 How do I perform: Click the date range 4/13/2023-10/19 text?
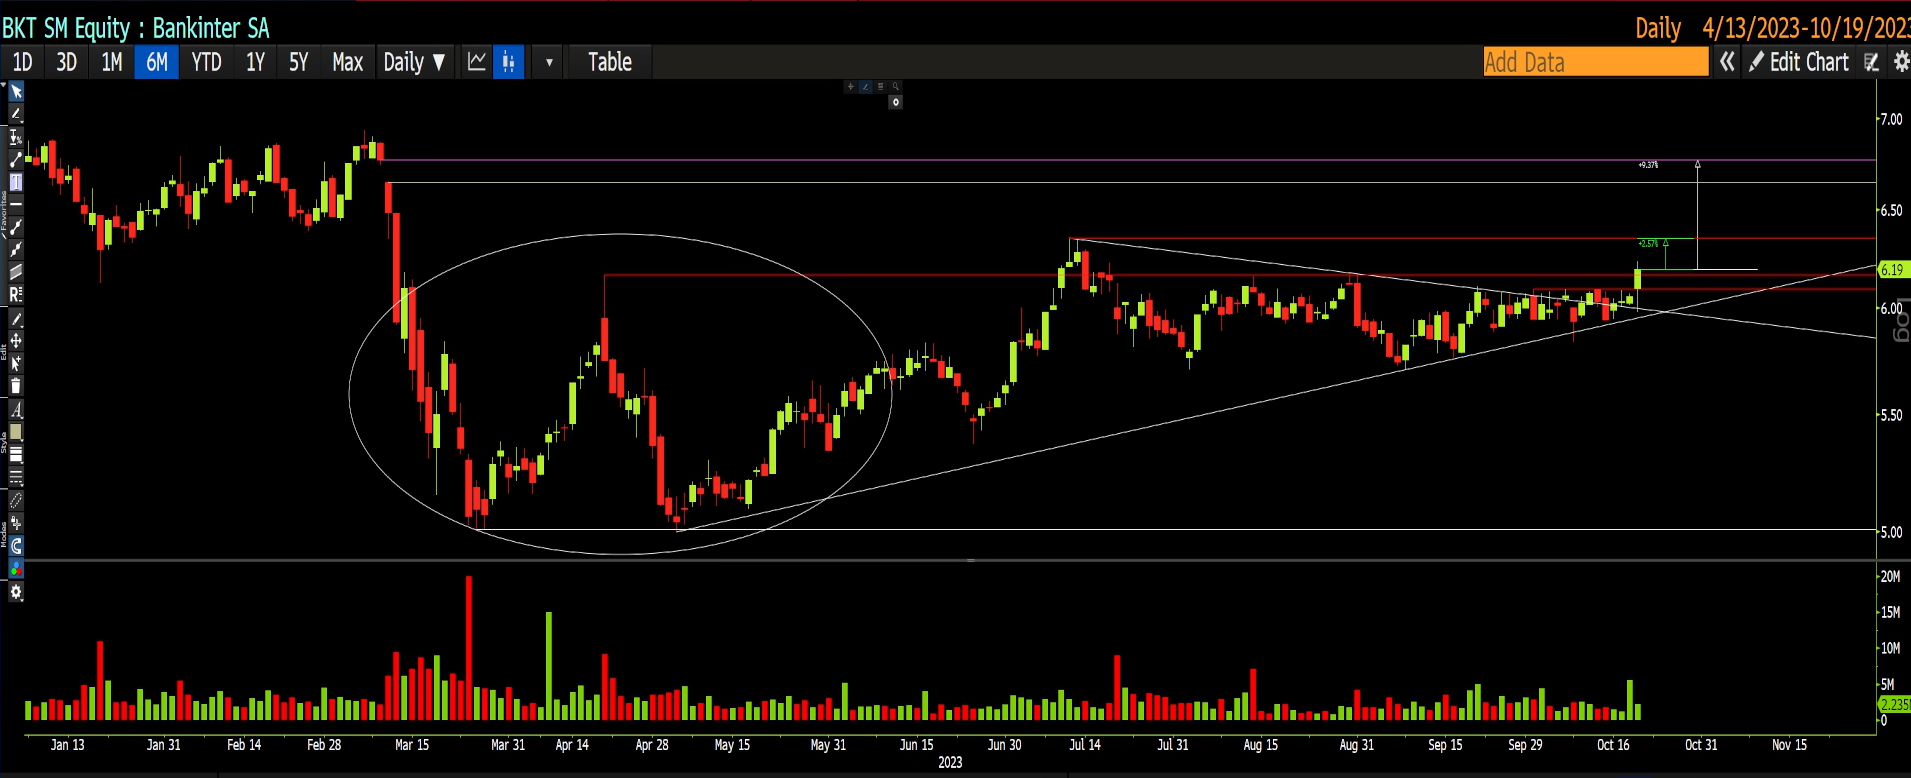coord(1806,28)
